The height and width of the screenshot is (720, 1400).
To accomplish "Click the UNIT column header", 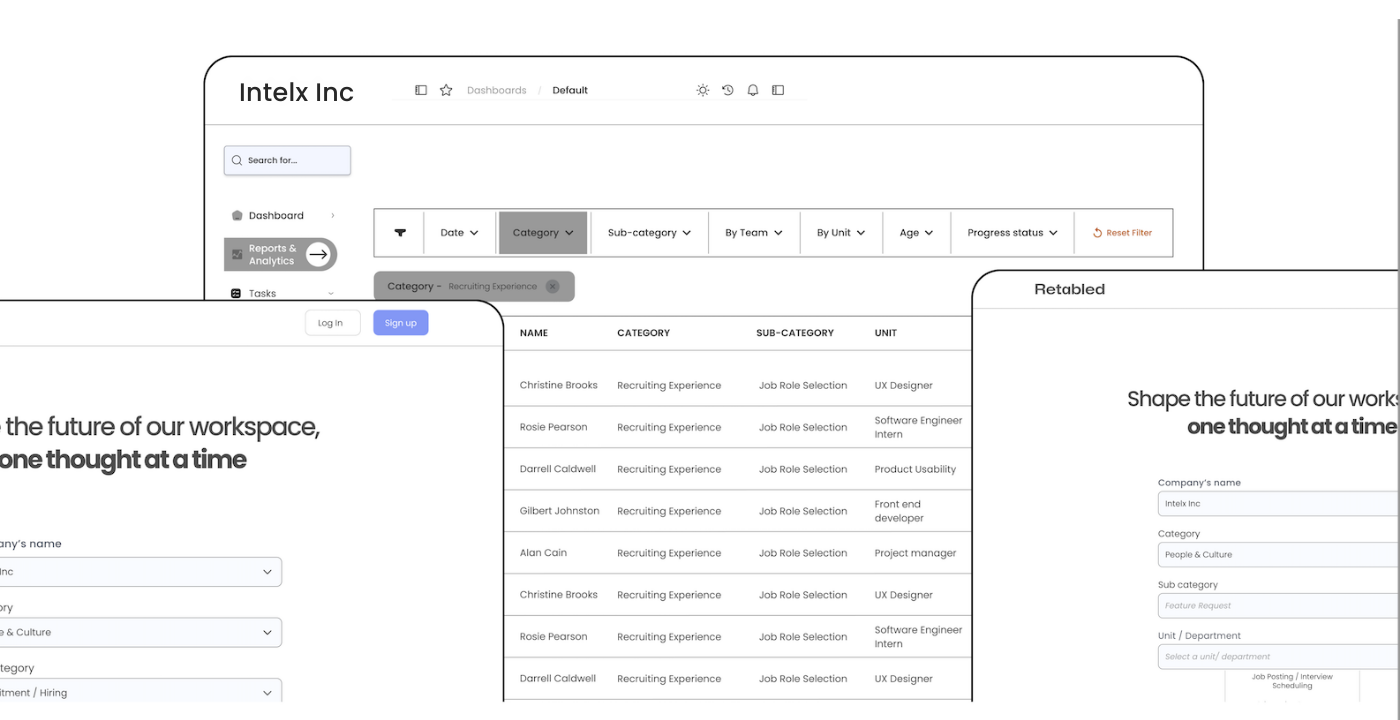I will [x=886, y=333].
